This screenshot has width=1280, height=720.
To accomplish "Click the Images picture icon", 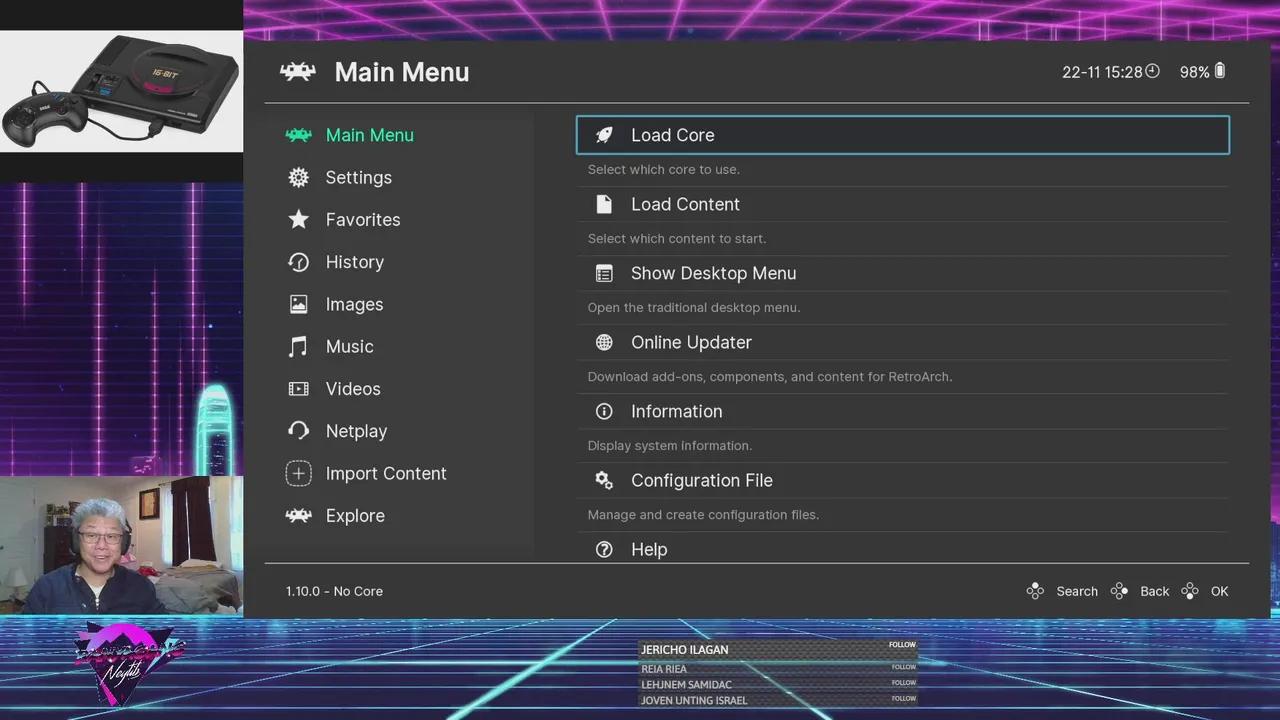I will (x=298, y=304).
